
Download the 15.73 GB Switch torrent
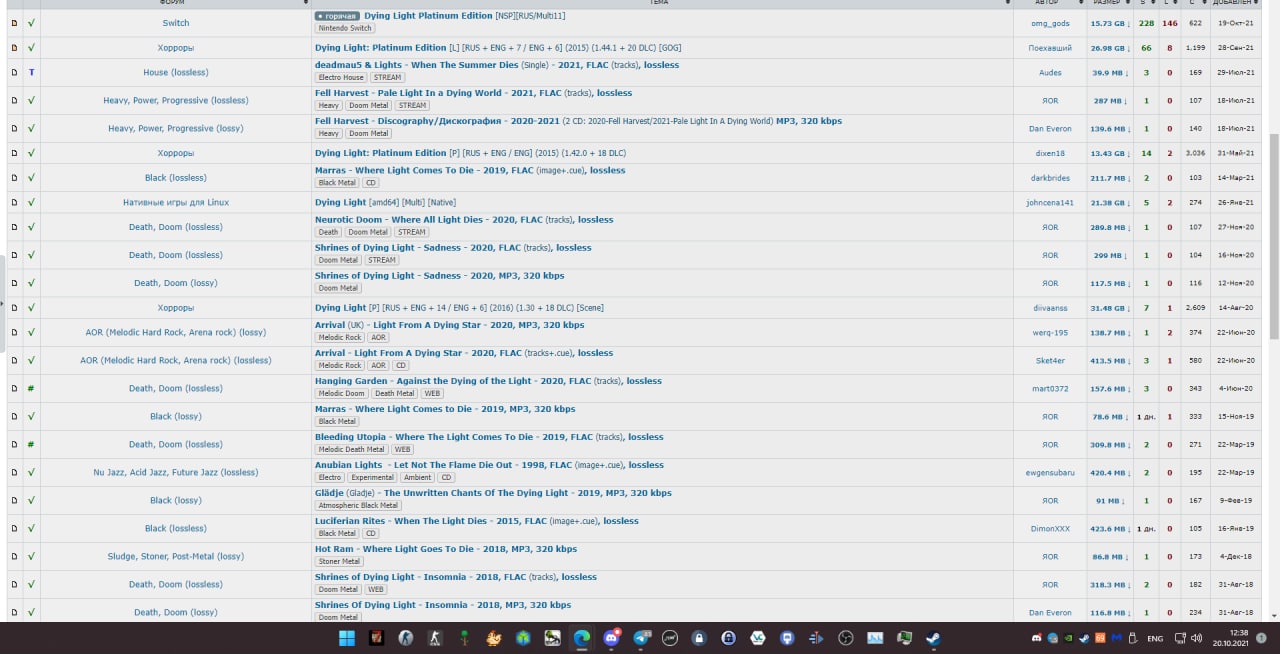(1110, 23)
